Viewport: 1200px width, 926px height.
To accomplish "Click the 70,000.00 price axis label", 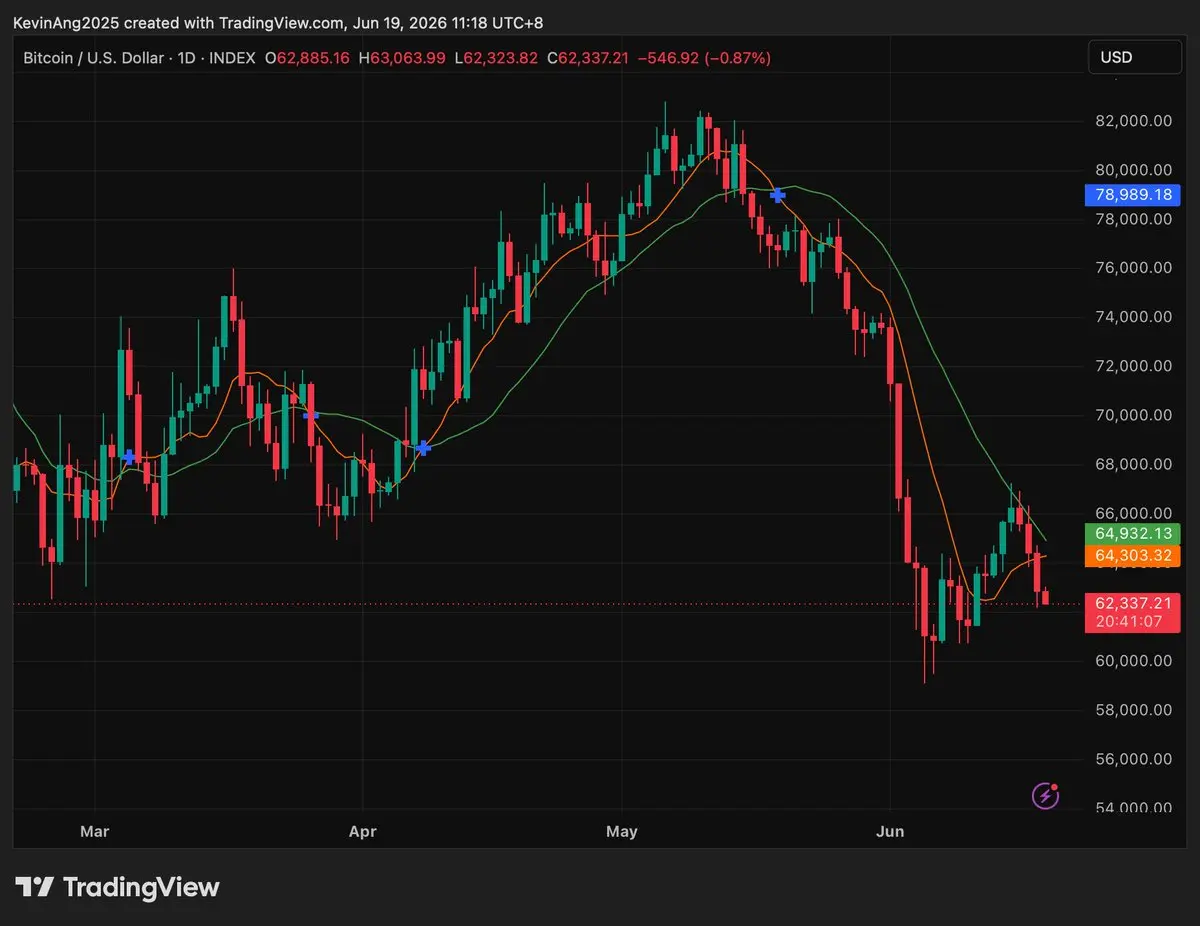I will coord(1134,415).
